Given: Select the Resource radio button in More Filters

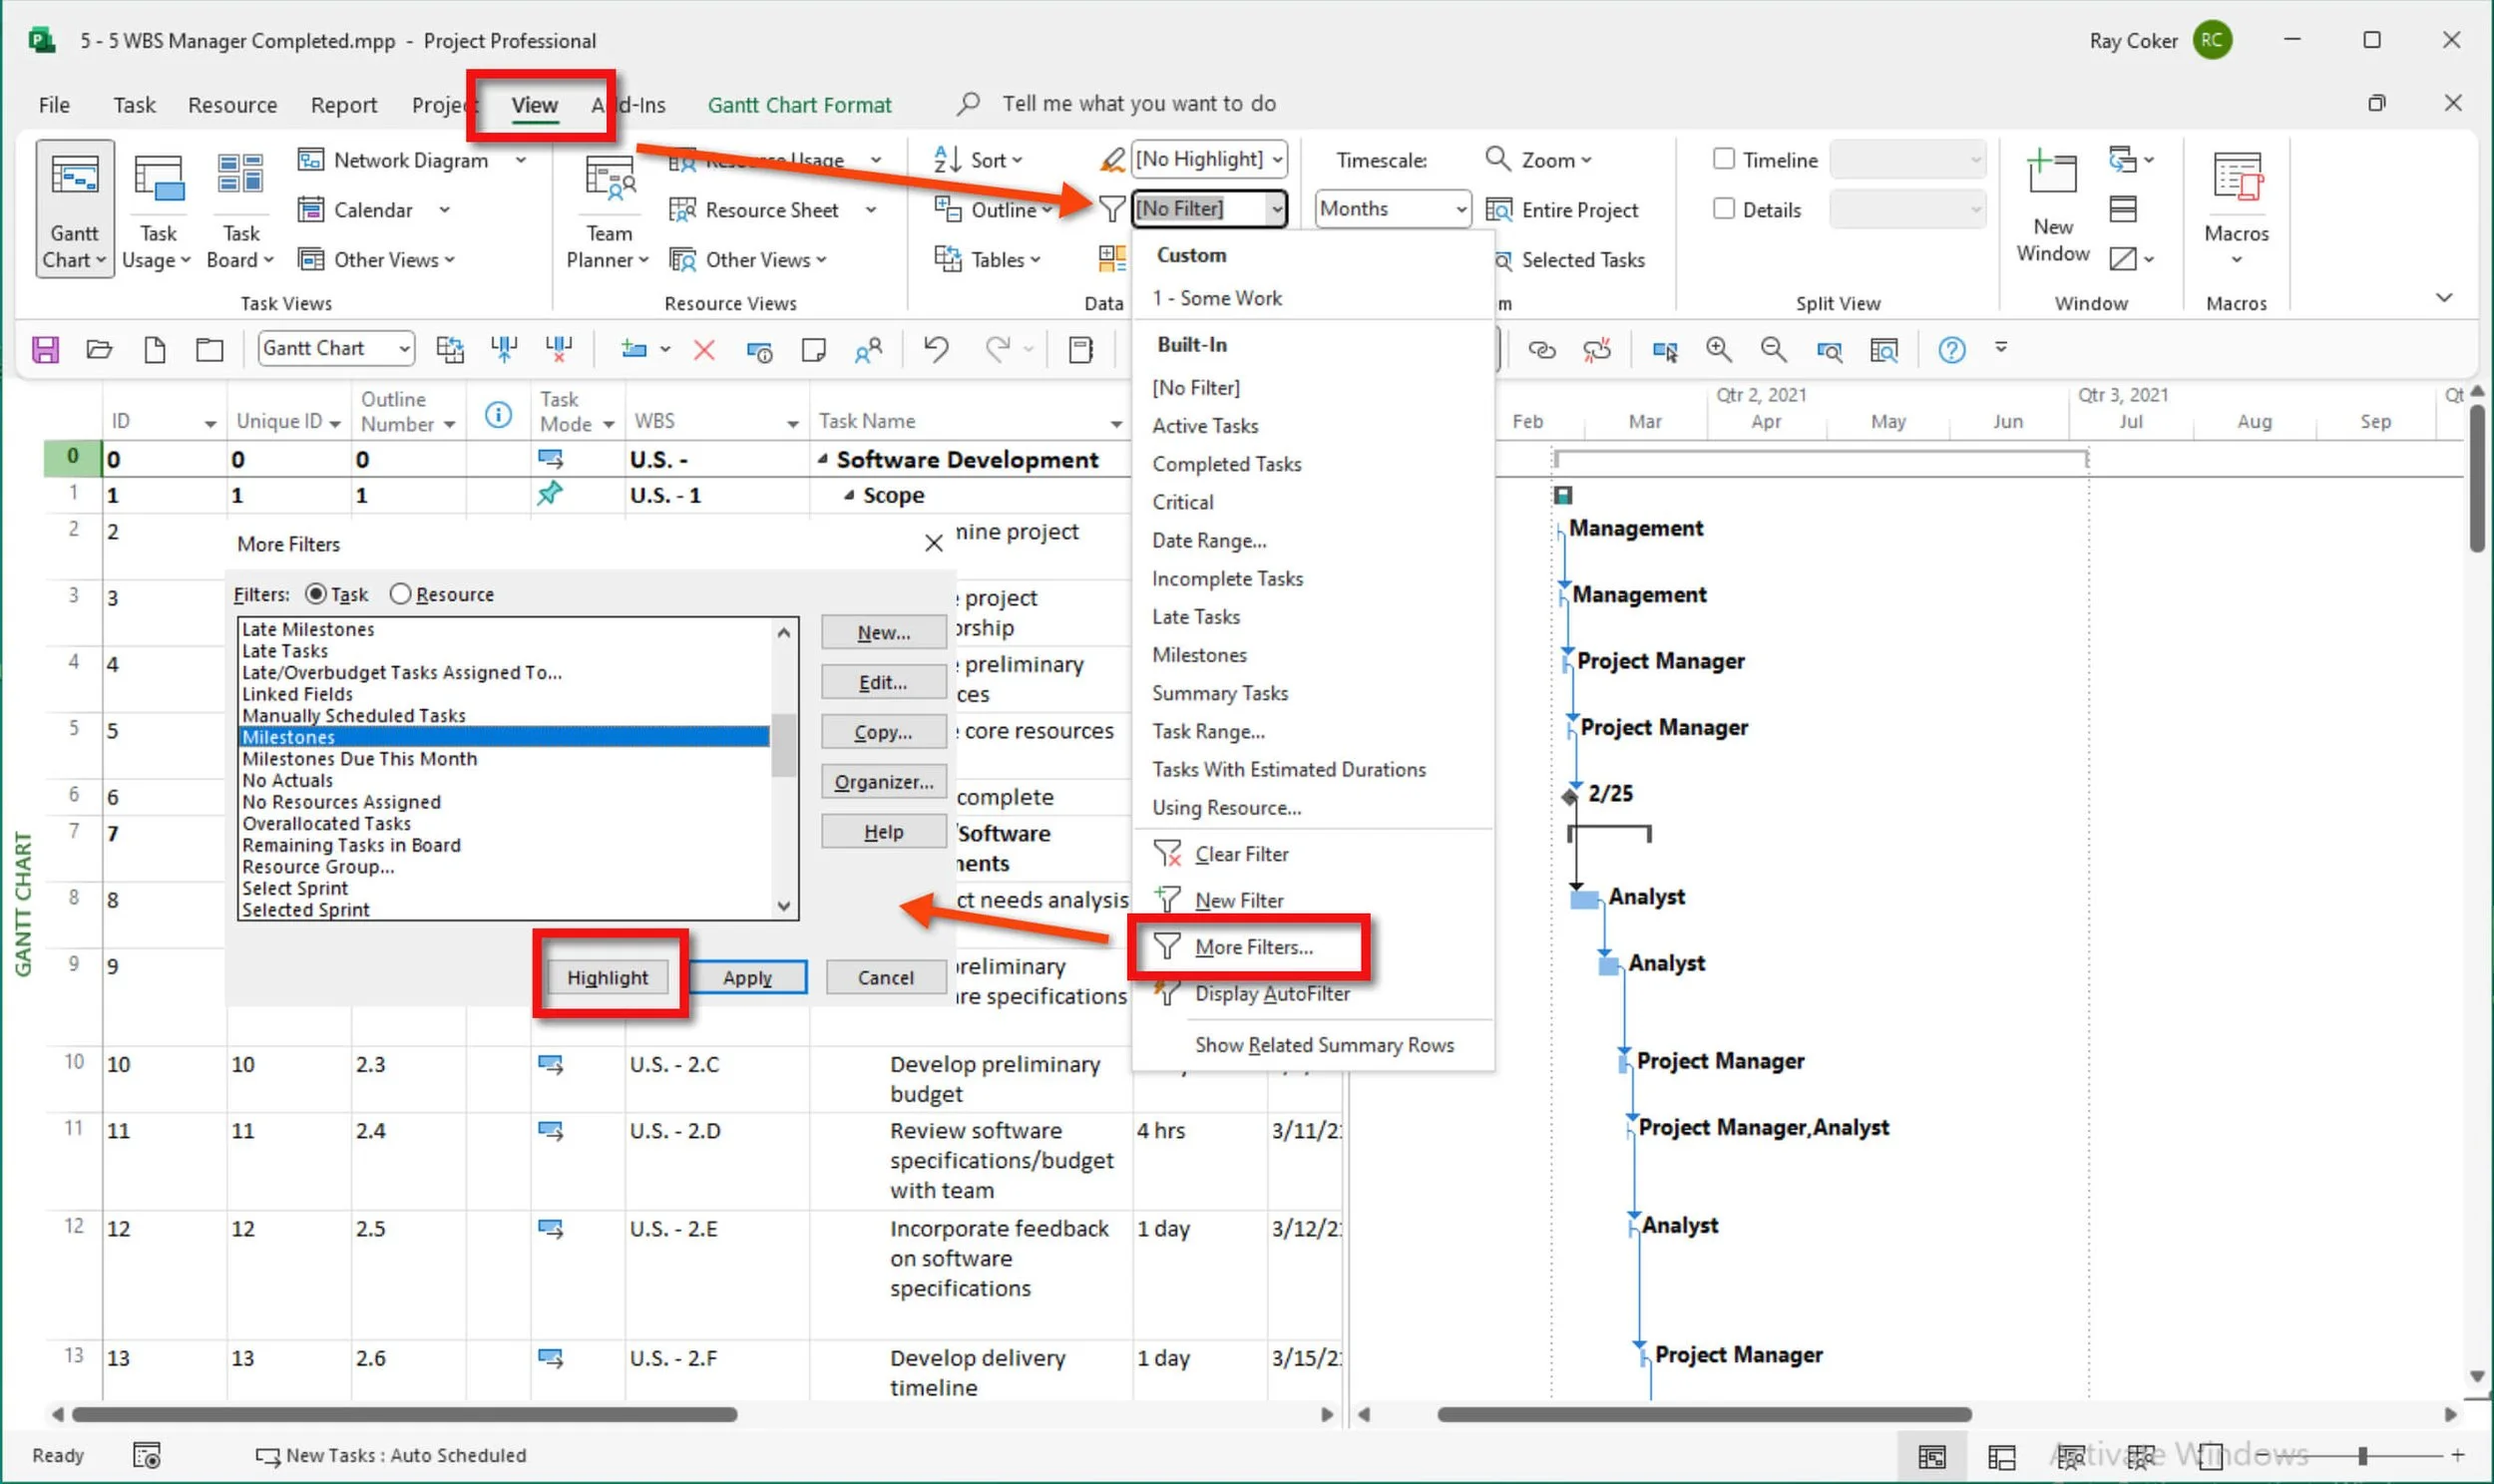Looking at the screenshot, I should (400, 594).
